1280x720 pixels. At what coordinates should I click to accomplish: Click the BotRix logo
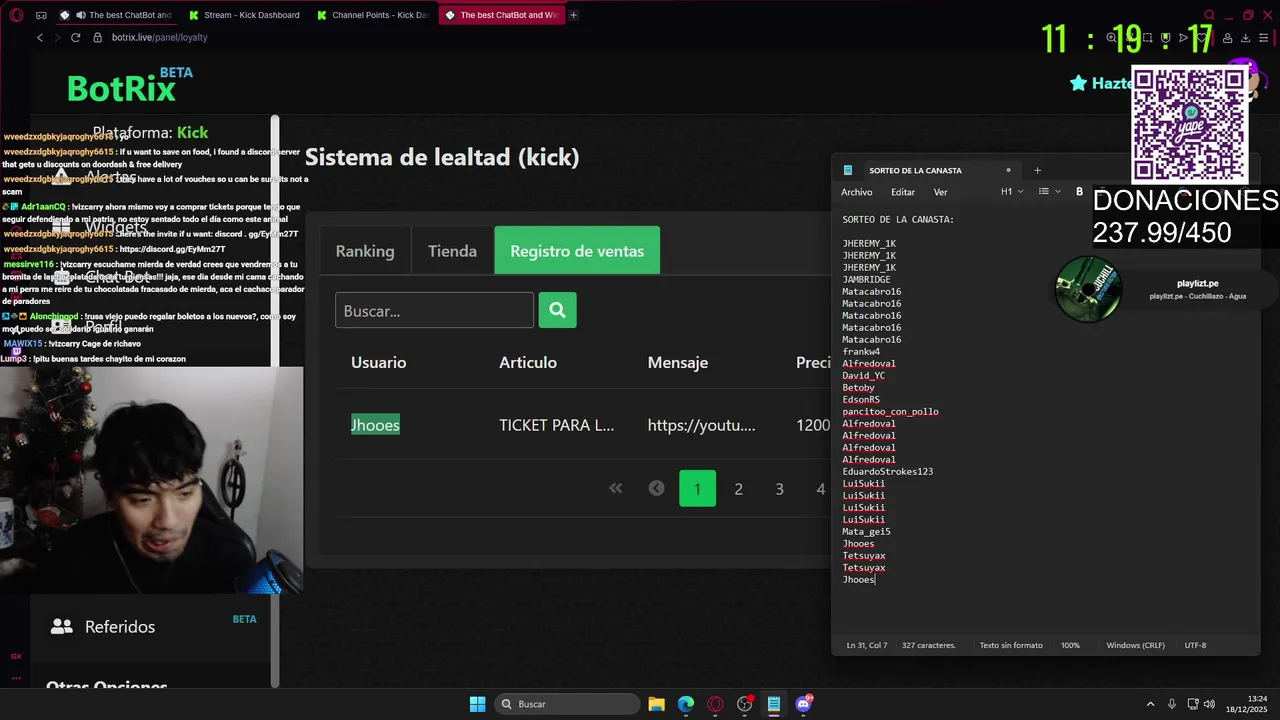click(121, 89)
